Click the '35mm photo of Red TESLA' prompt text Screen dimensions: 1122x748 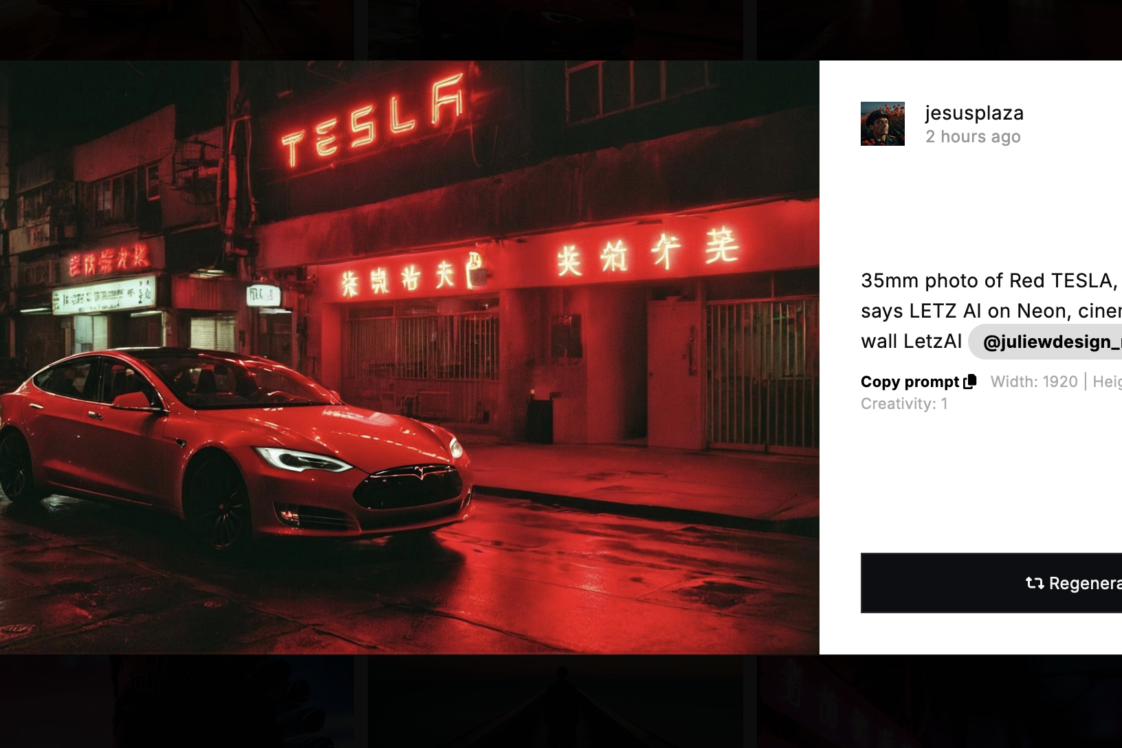pyautogui.click(x=989, y=281)
